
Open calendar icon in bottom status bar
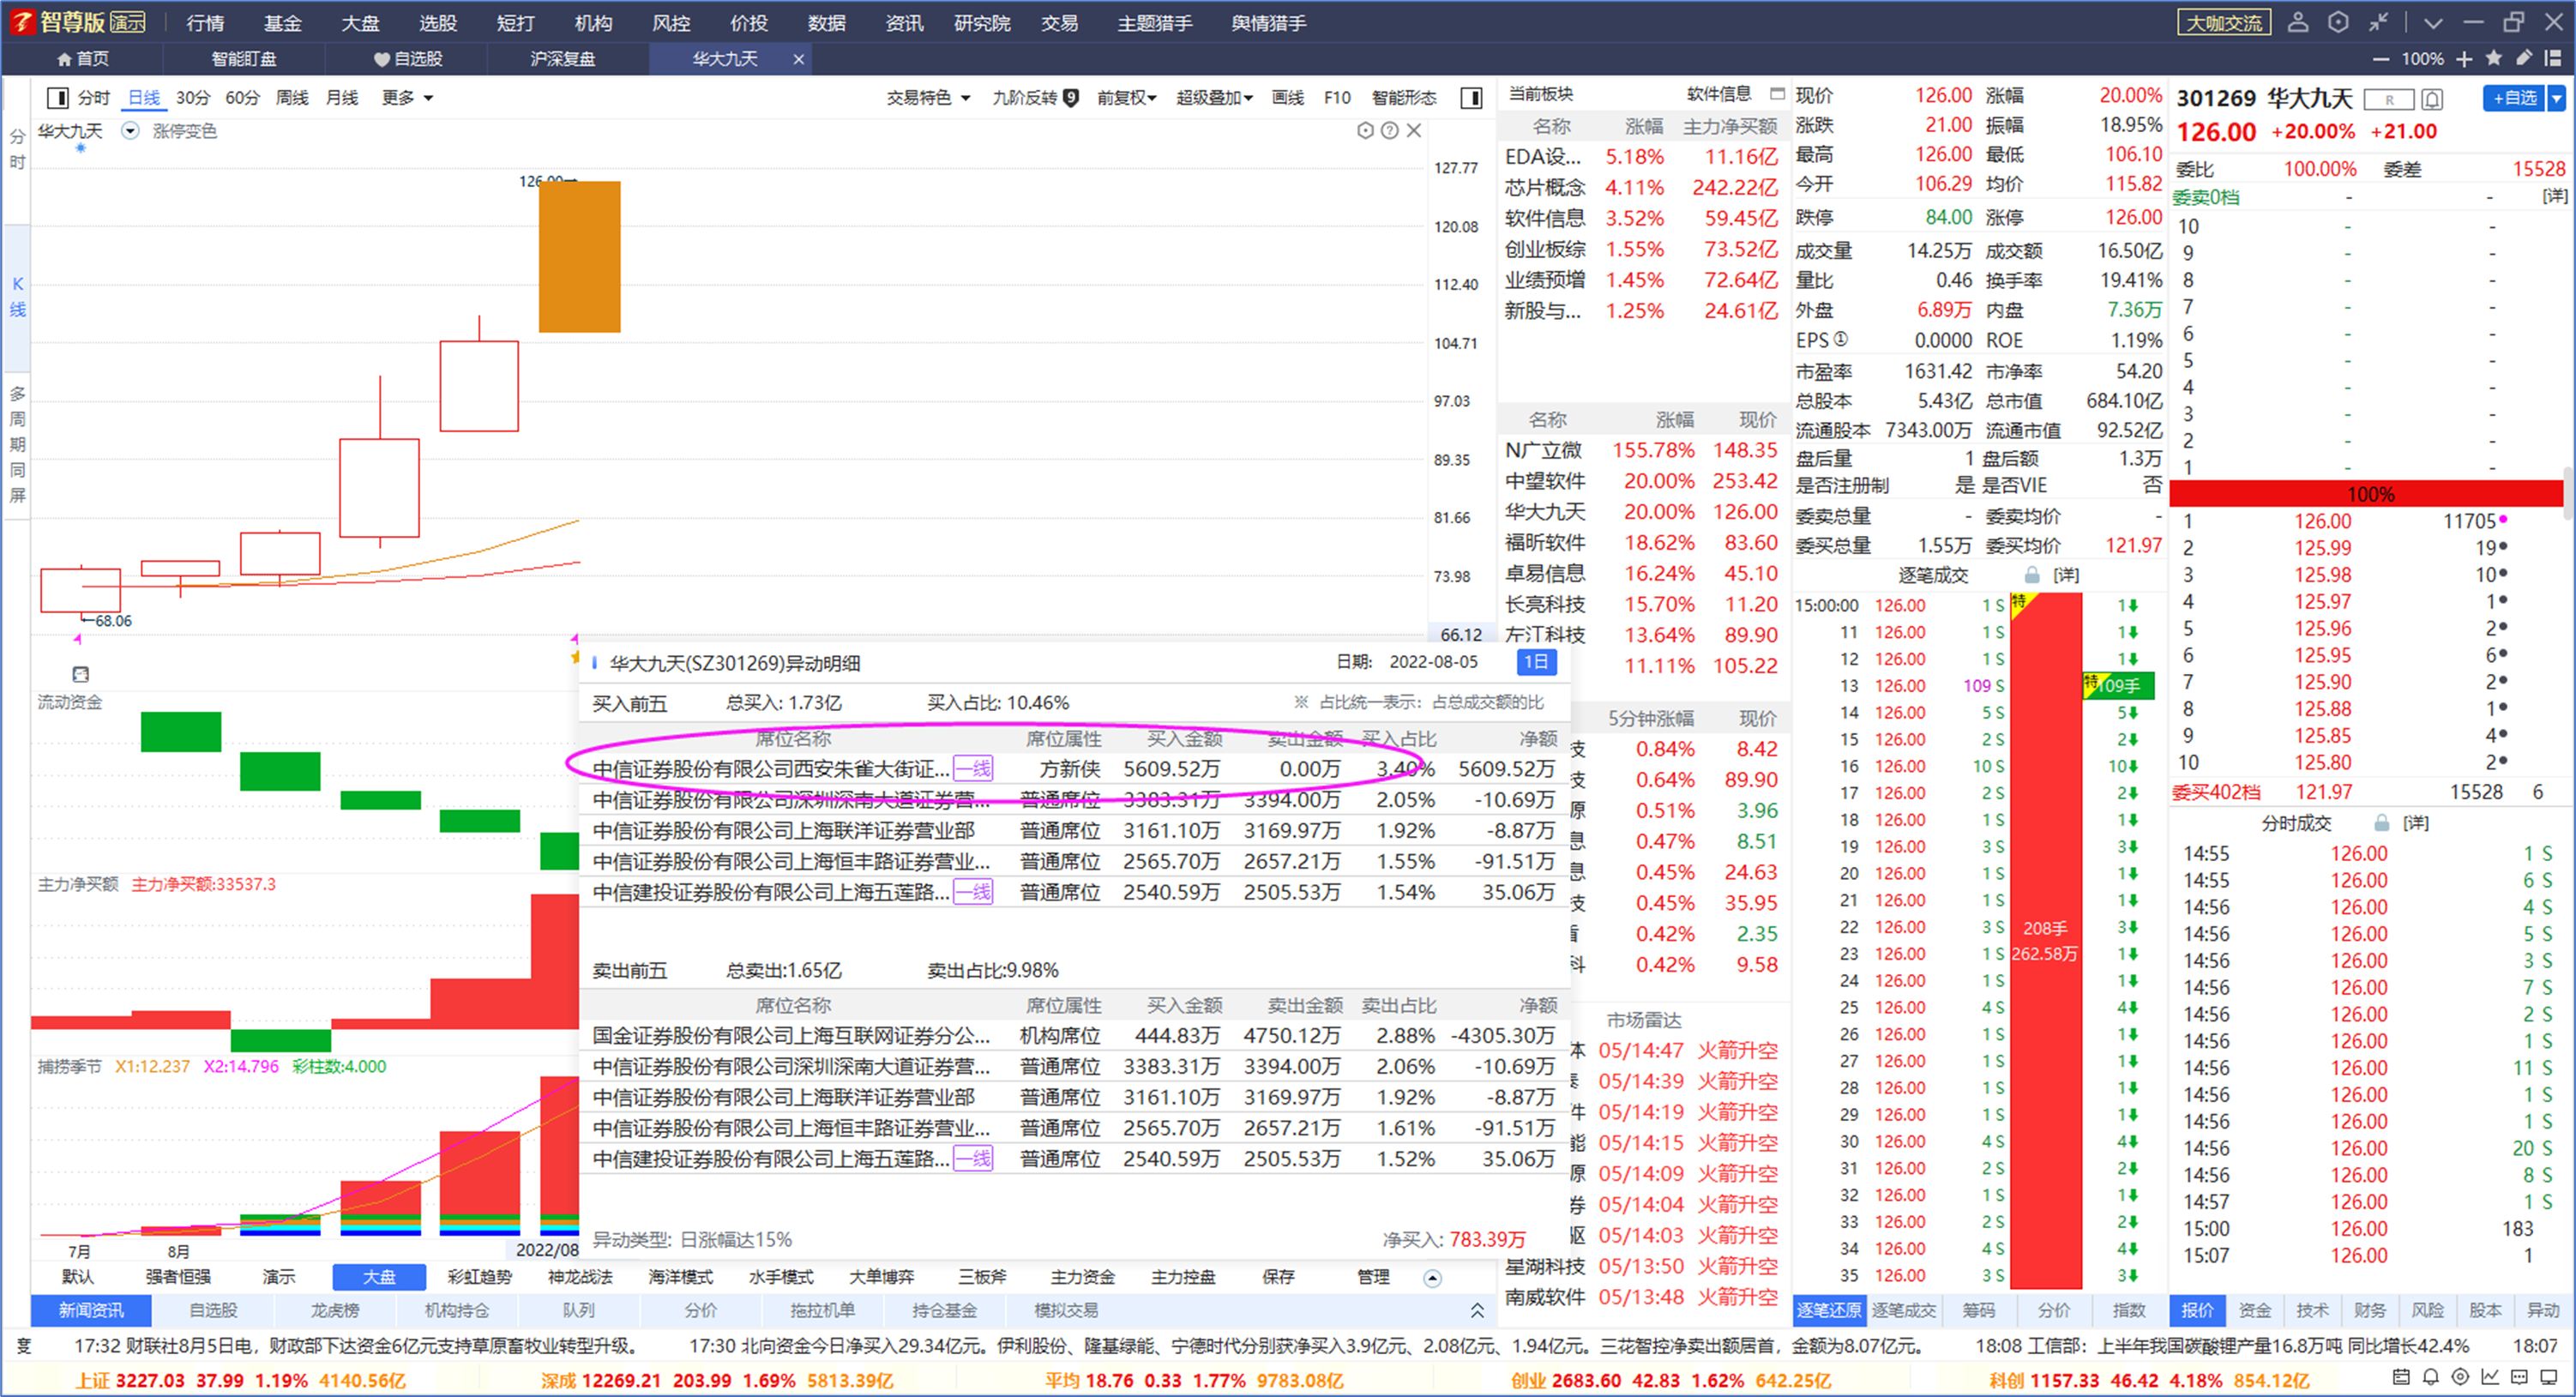[2401, 1377]
